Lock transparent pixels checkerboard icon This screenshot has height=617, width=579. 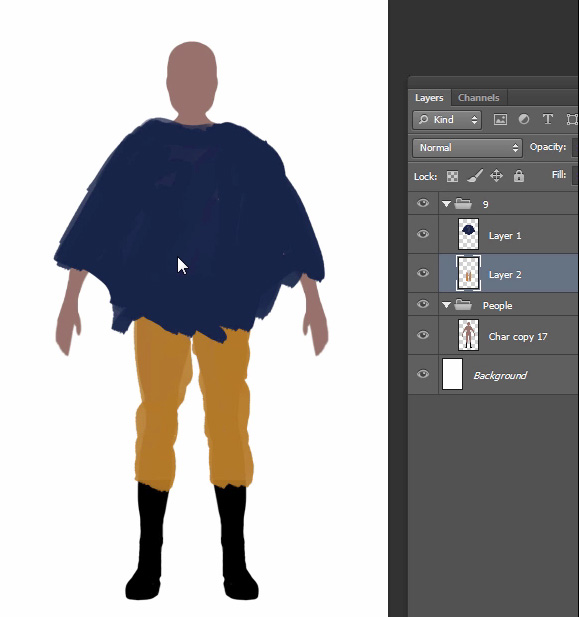pyautogui.click(x=452, y=176)
